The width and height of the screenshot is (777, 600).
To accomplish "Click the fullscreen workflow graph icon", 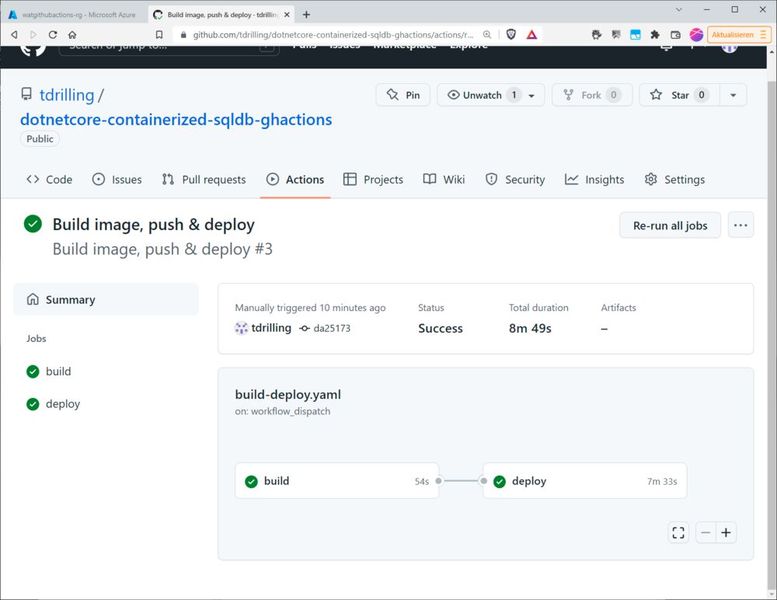I will click(678, 533).
